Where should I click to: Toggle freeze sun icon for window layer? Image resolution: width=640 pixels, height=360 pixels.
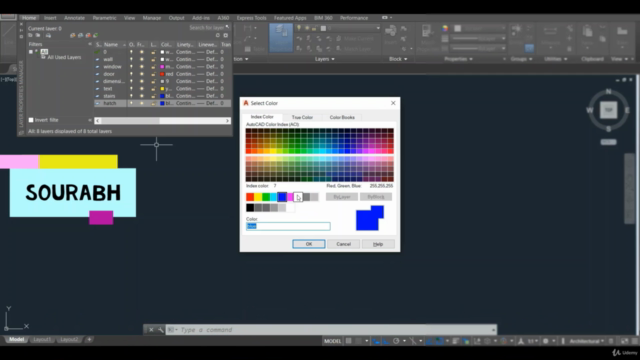tap(142, 67)
